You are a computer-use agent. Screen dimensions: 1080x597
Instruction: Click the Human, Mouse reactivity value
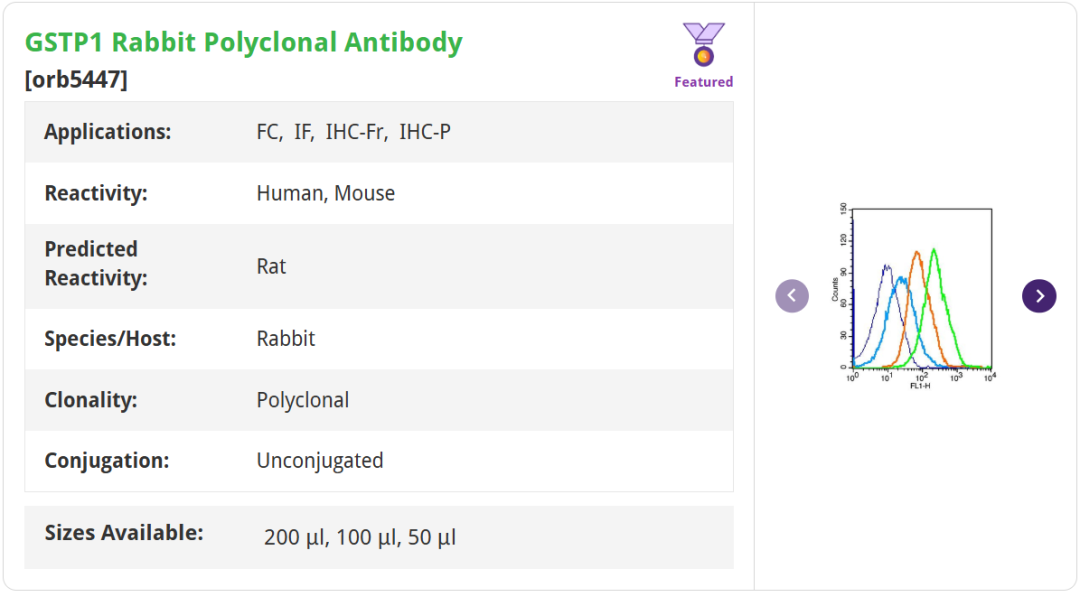pyautogui.click(x=325, y=193)
